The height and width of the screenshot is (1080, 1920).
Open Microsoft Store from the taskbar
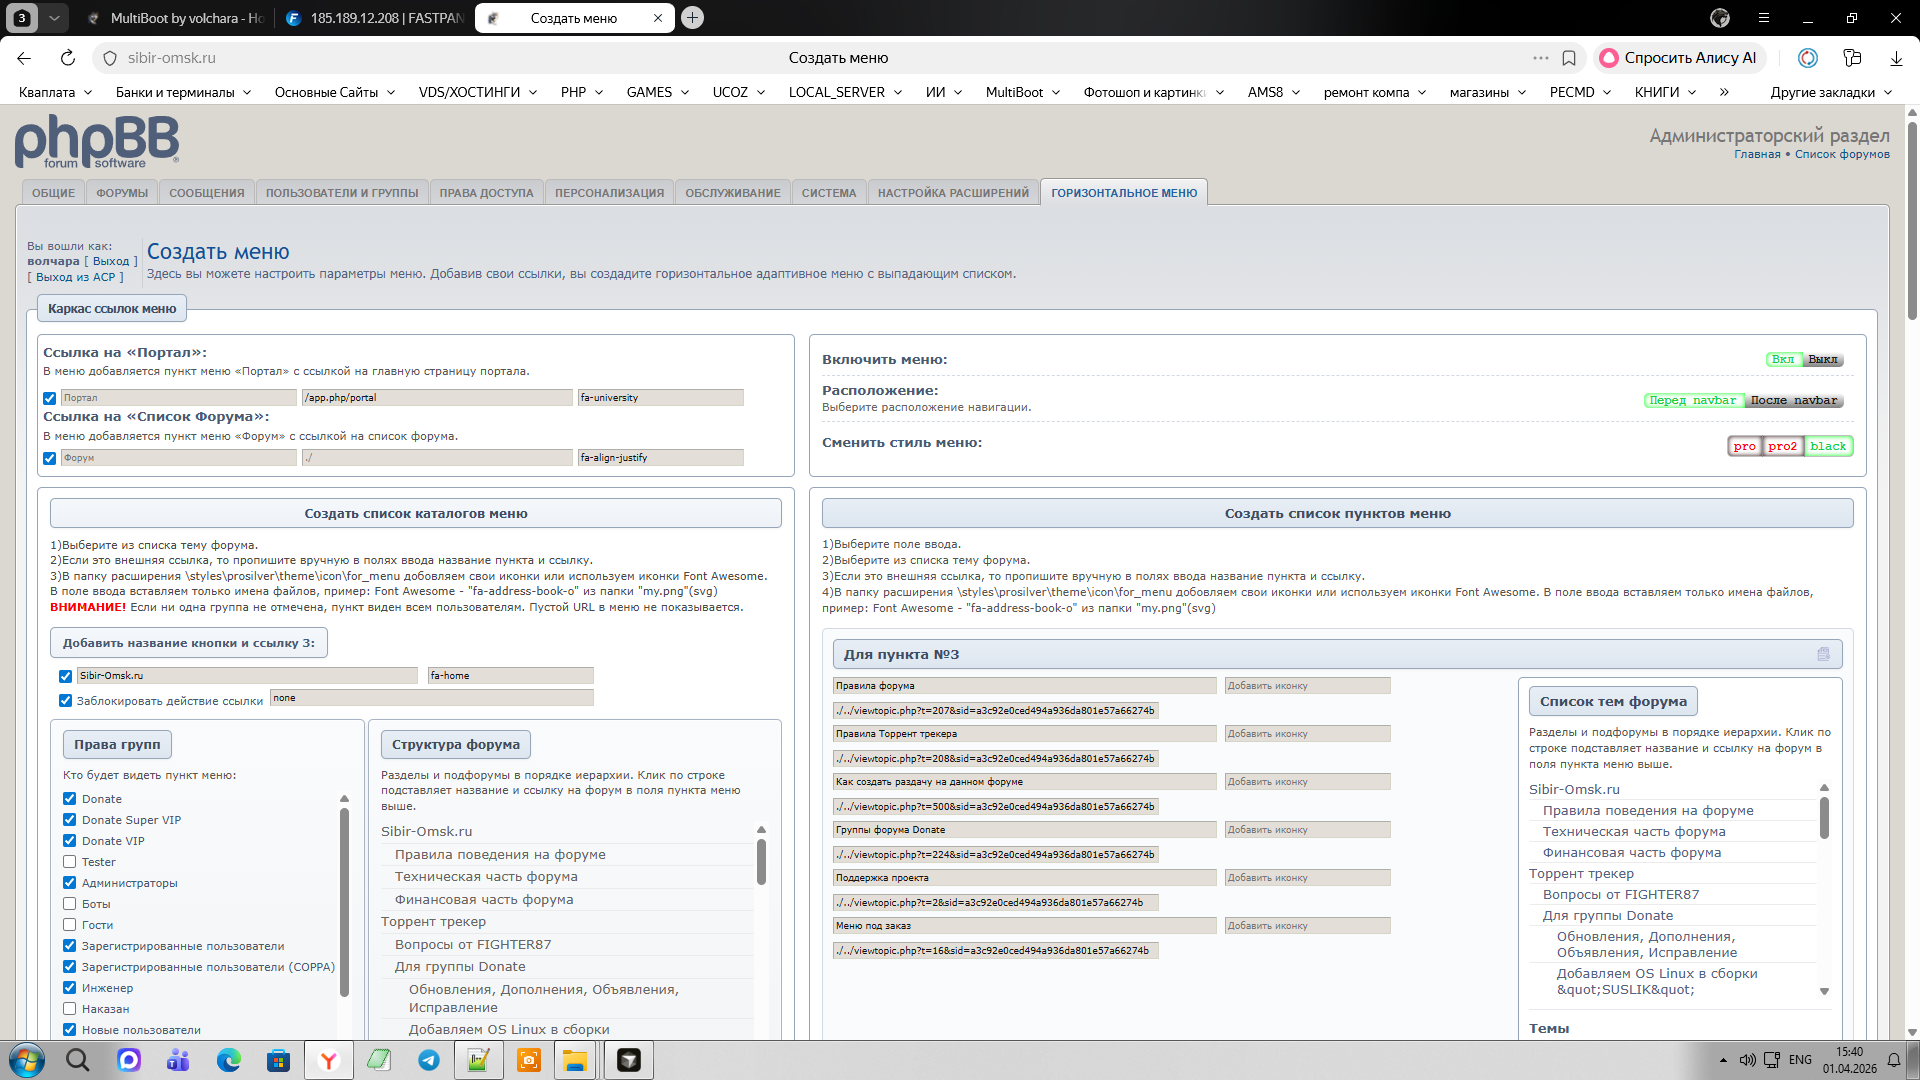tap(278, 1060)
